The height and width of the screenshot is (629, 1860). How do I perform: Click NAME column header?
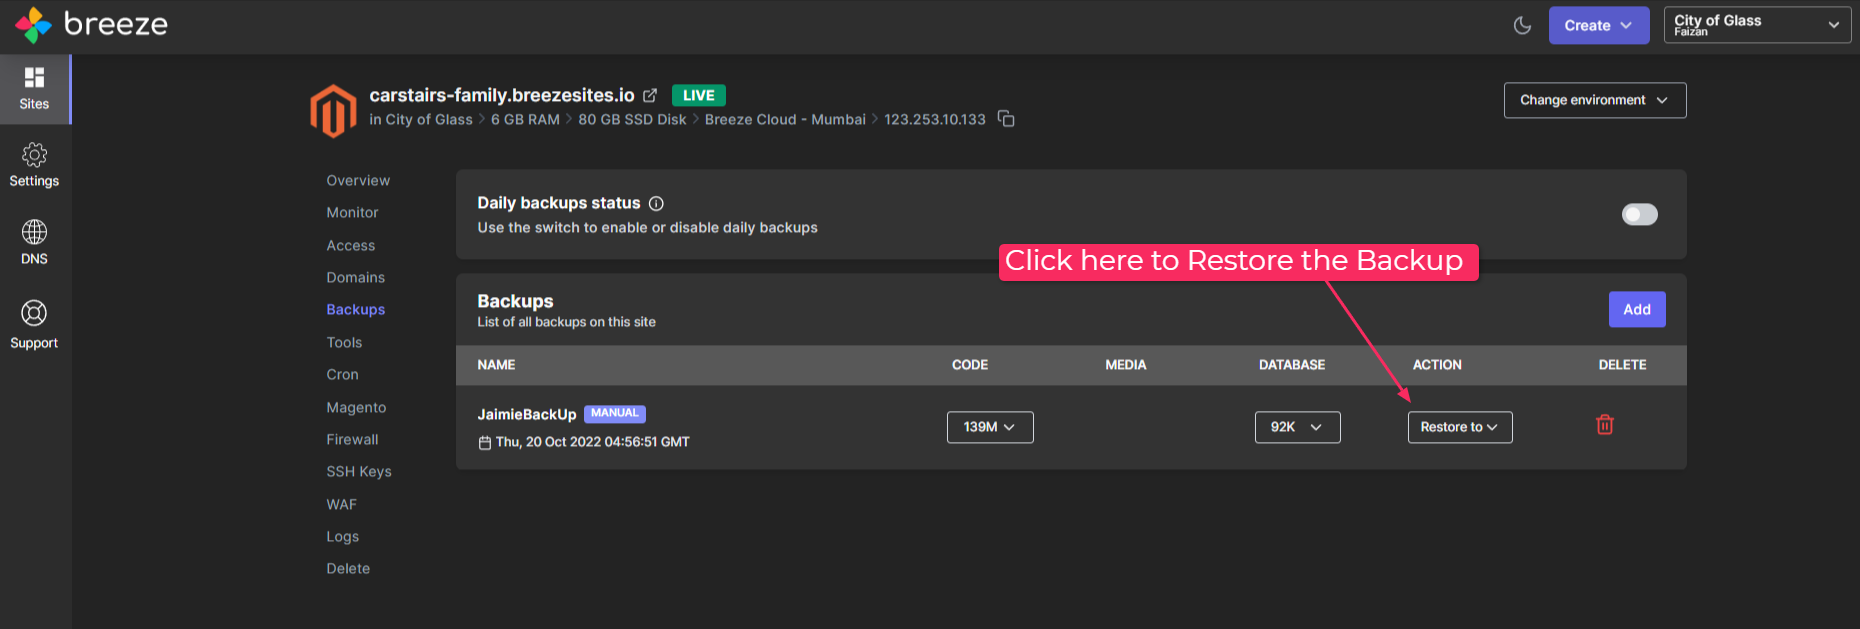coord(496,365)
